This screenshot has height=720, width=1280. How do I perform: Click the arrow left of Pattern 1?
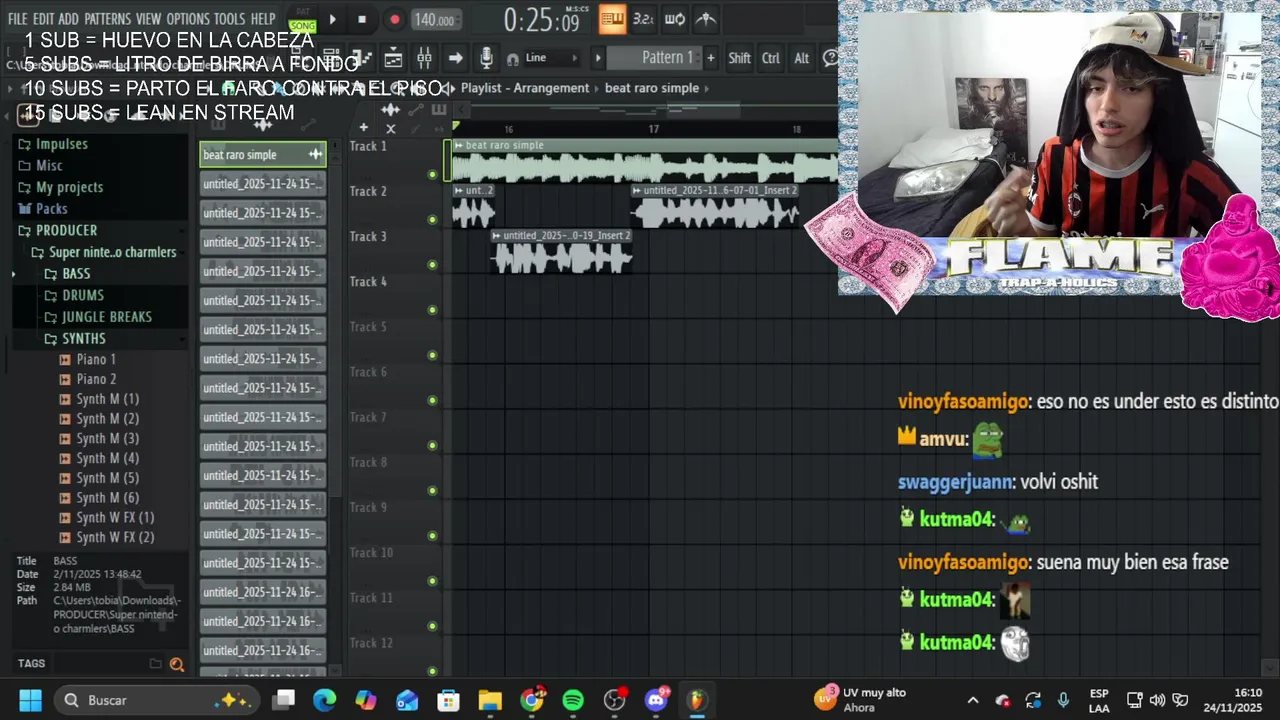coord(598,58)
